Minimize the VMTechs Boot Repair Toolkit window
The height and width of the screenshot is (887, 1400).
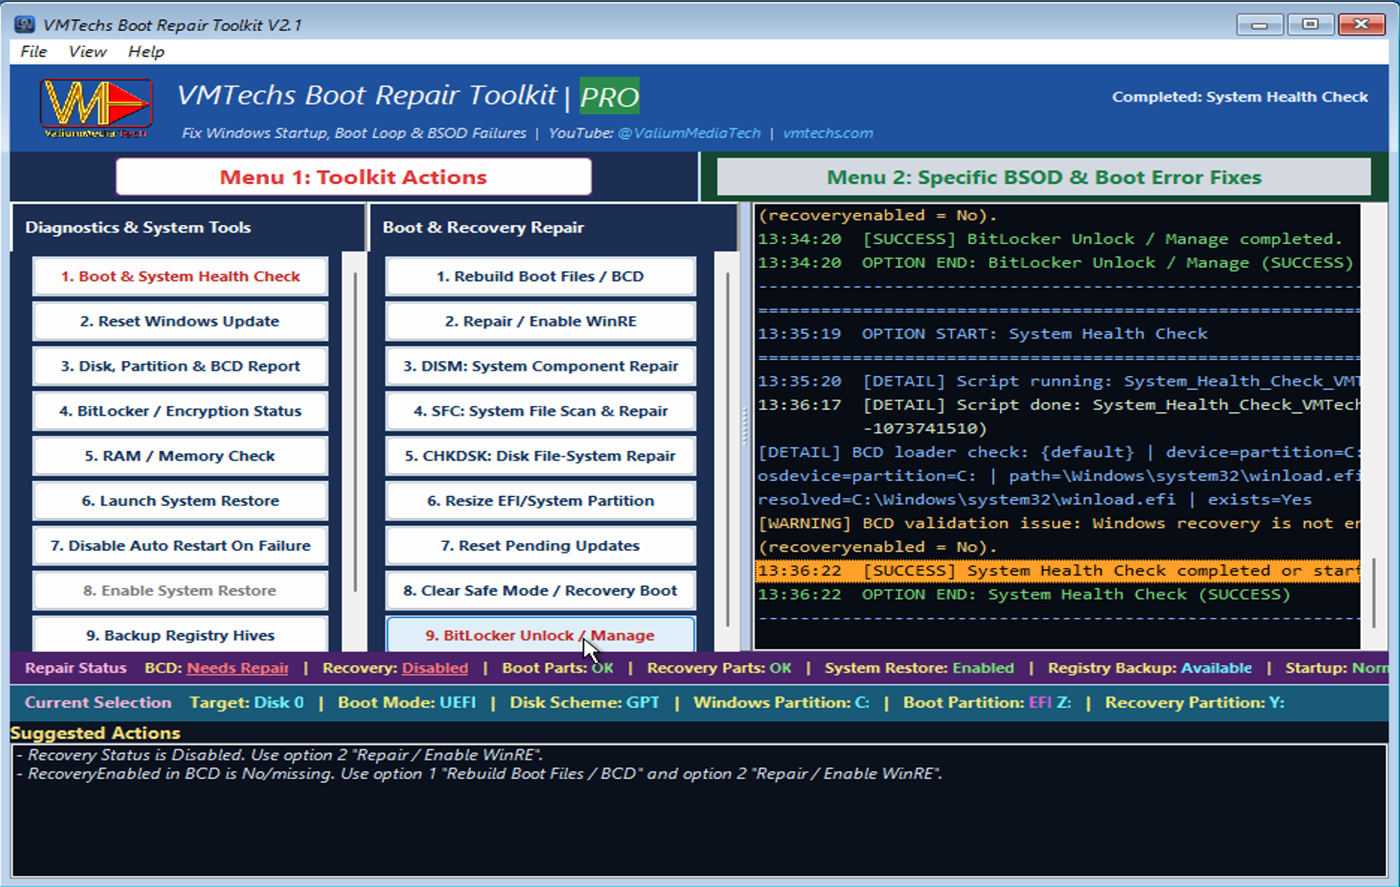click(1260, 24)
